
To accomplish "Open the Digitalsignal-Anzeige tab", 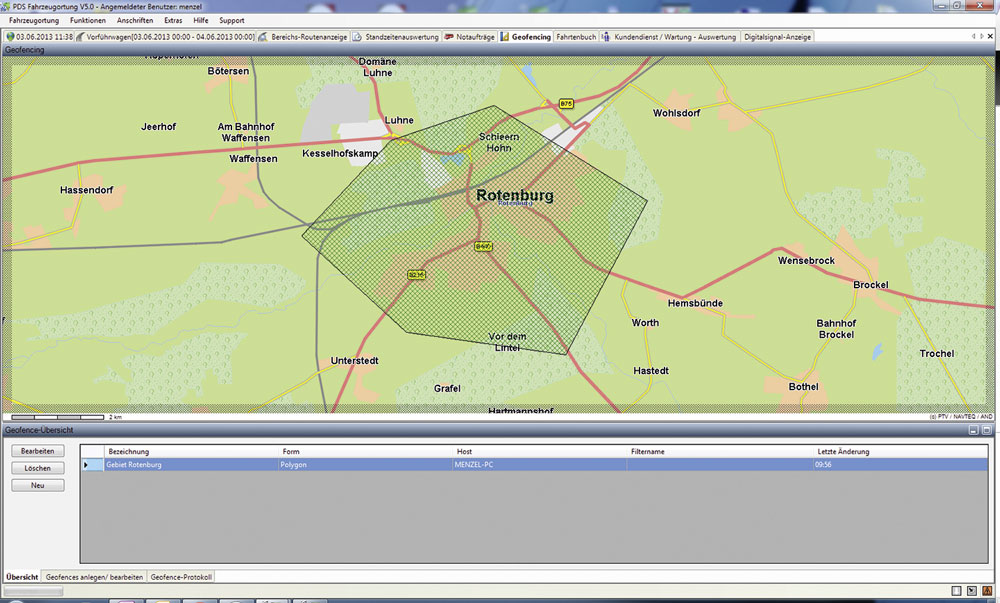I will (x=777, y=37).
